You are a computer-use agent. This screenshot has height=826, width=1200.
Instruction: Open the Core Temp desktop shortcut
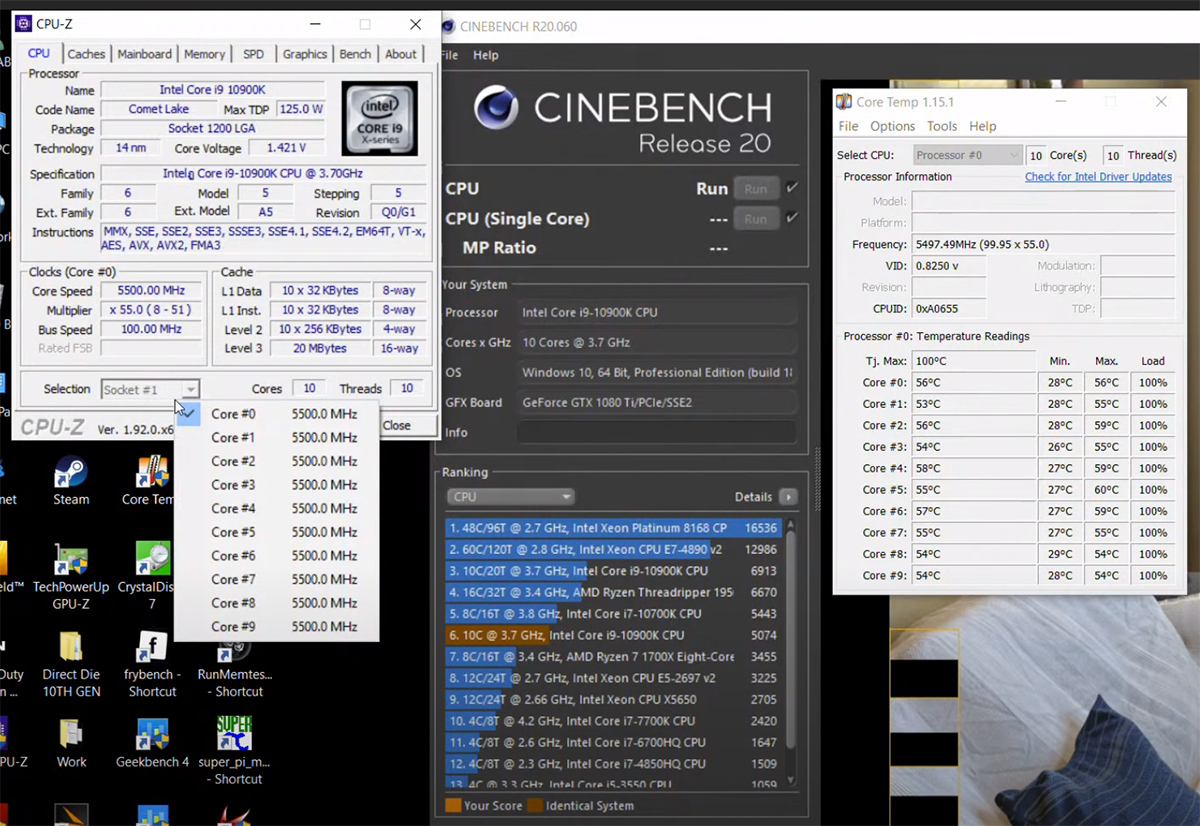click(x=150, y=481)
